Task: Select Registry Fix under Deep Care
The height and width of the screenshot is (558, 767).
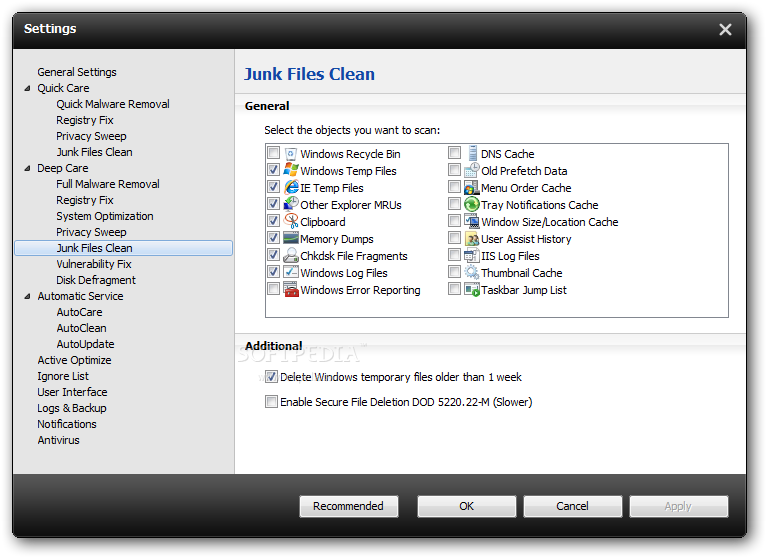Action: point(85,200)
